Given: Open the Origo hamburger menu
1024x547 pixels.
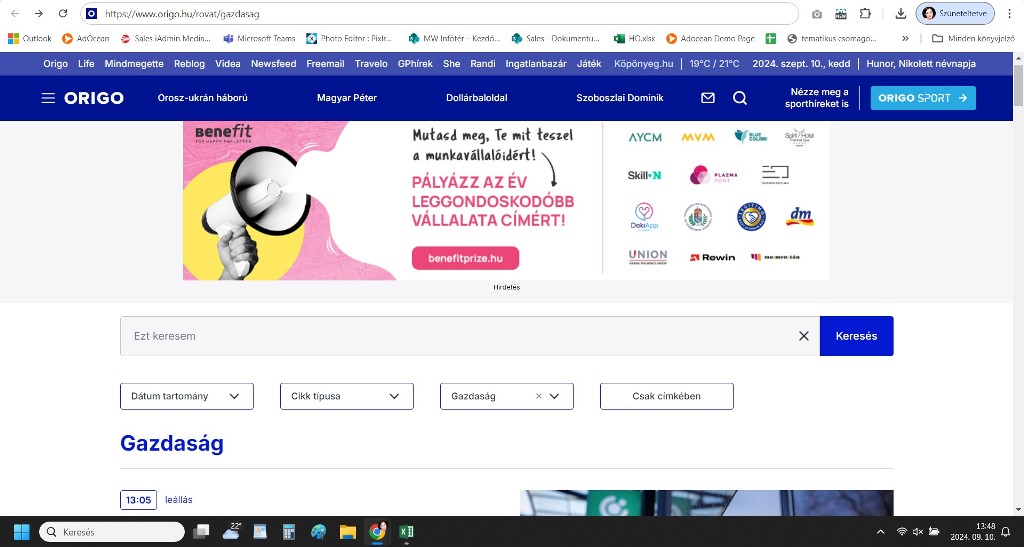Looking at the screenshot, I should tap(48, 98).
